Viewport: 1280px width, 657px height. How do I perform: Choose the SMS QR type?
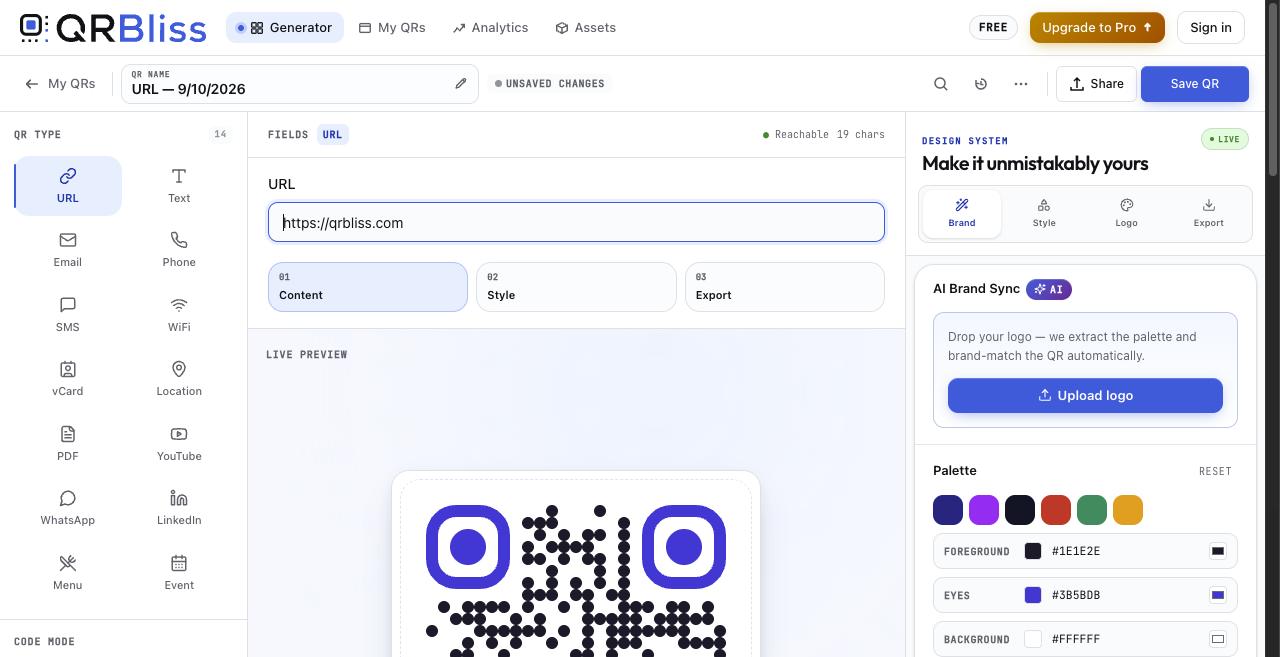(x=68, y=315)
